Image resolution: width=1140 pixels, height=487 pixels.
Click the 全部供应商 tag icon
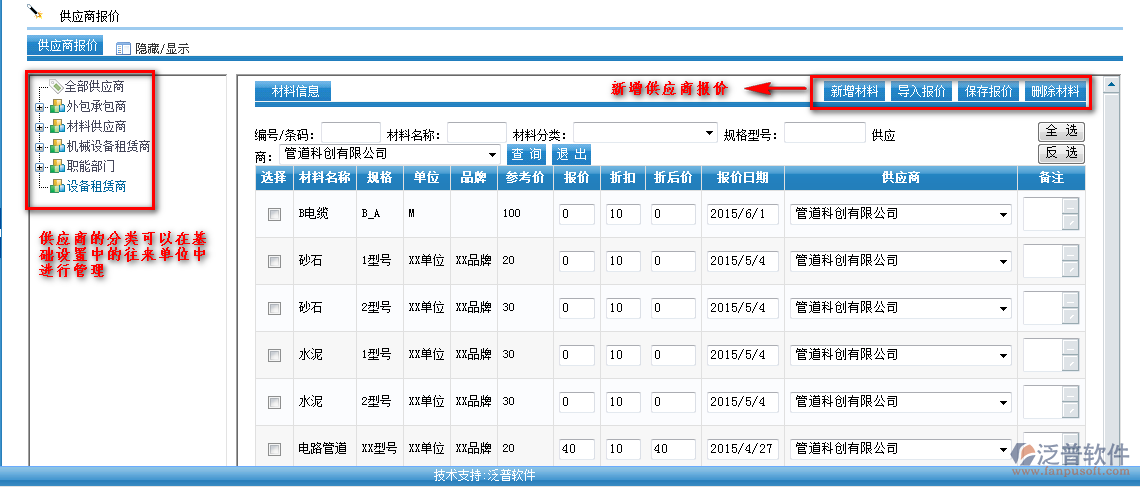point(57,87)
